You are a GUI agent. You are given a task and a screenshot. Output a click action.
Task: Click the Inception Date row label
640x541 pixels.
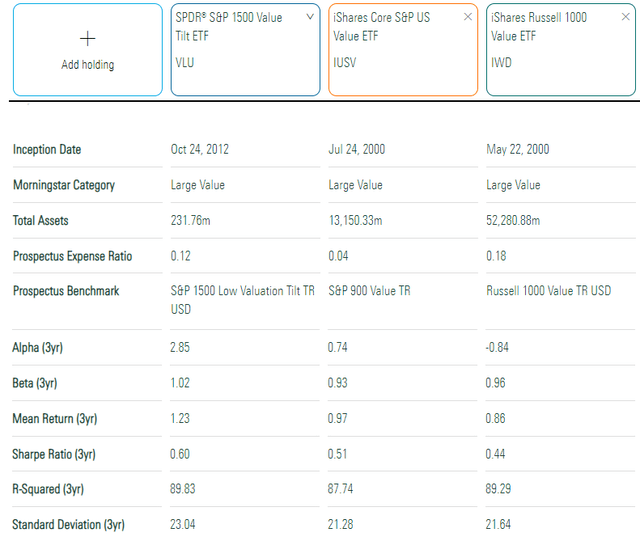point(47,149)
